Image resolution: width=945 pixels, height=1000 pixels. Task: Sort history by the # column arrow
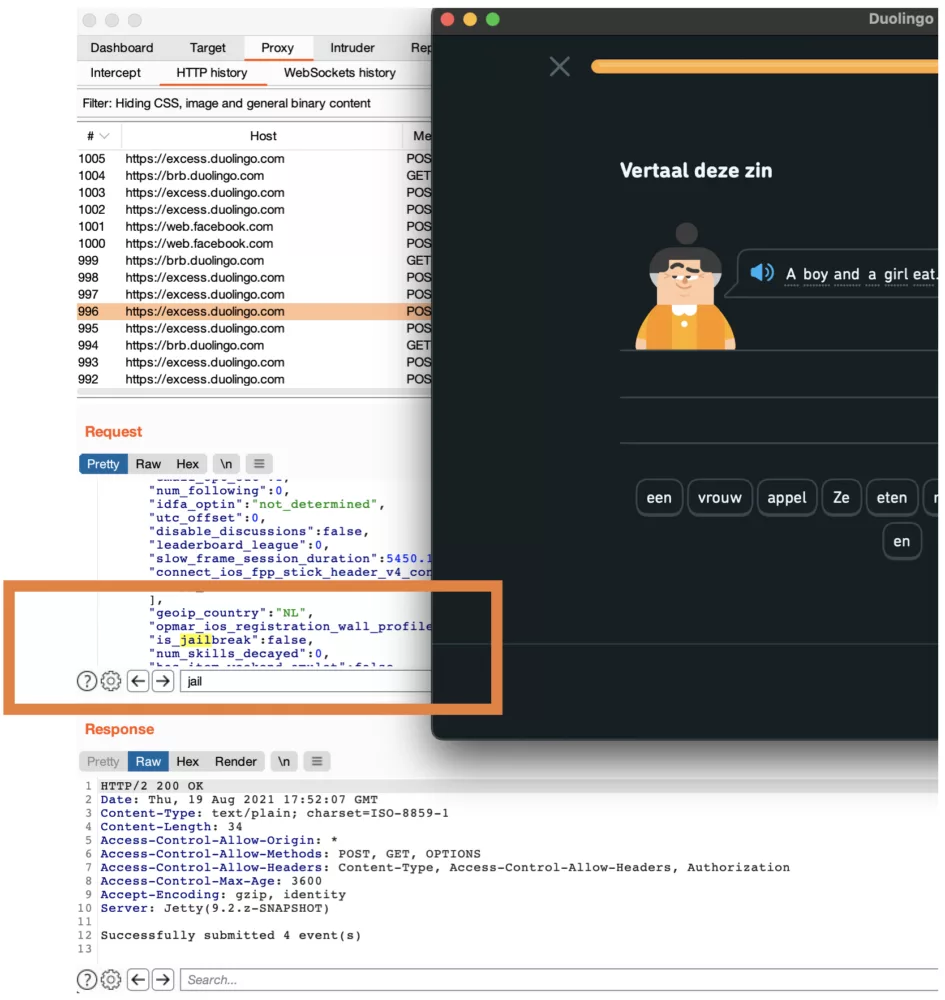(x=105, y=136)
